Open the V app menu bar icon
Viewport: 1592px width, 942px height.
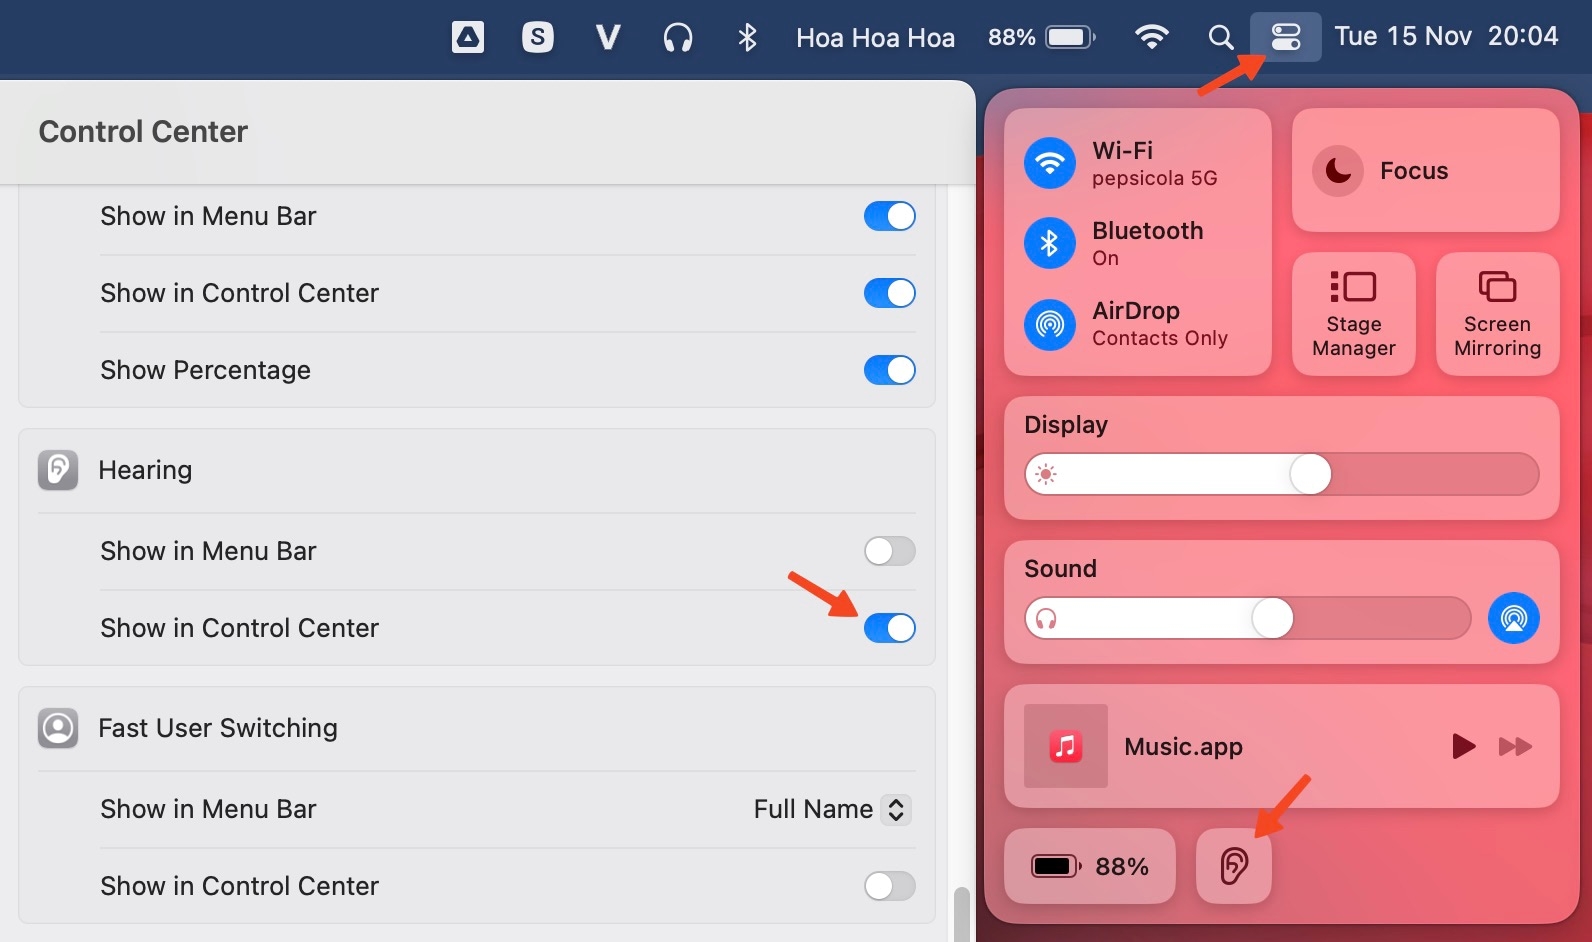[x=608, y=38]
